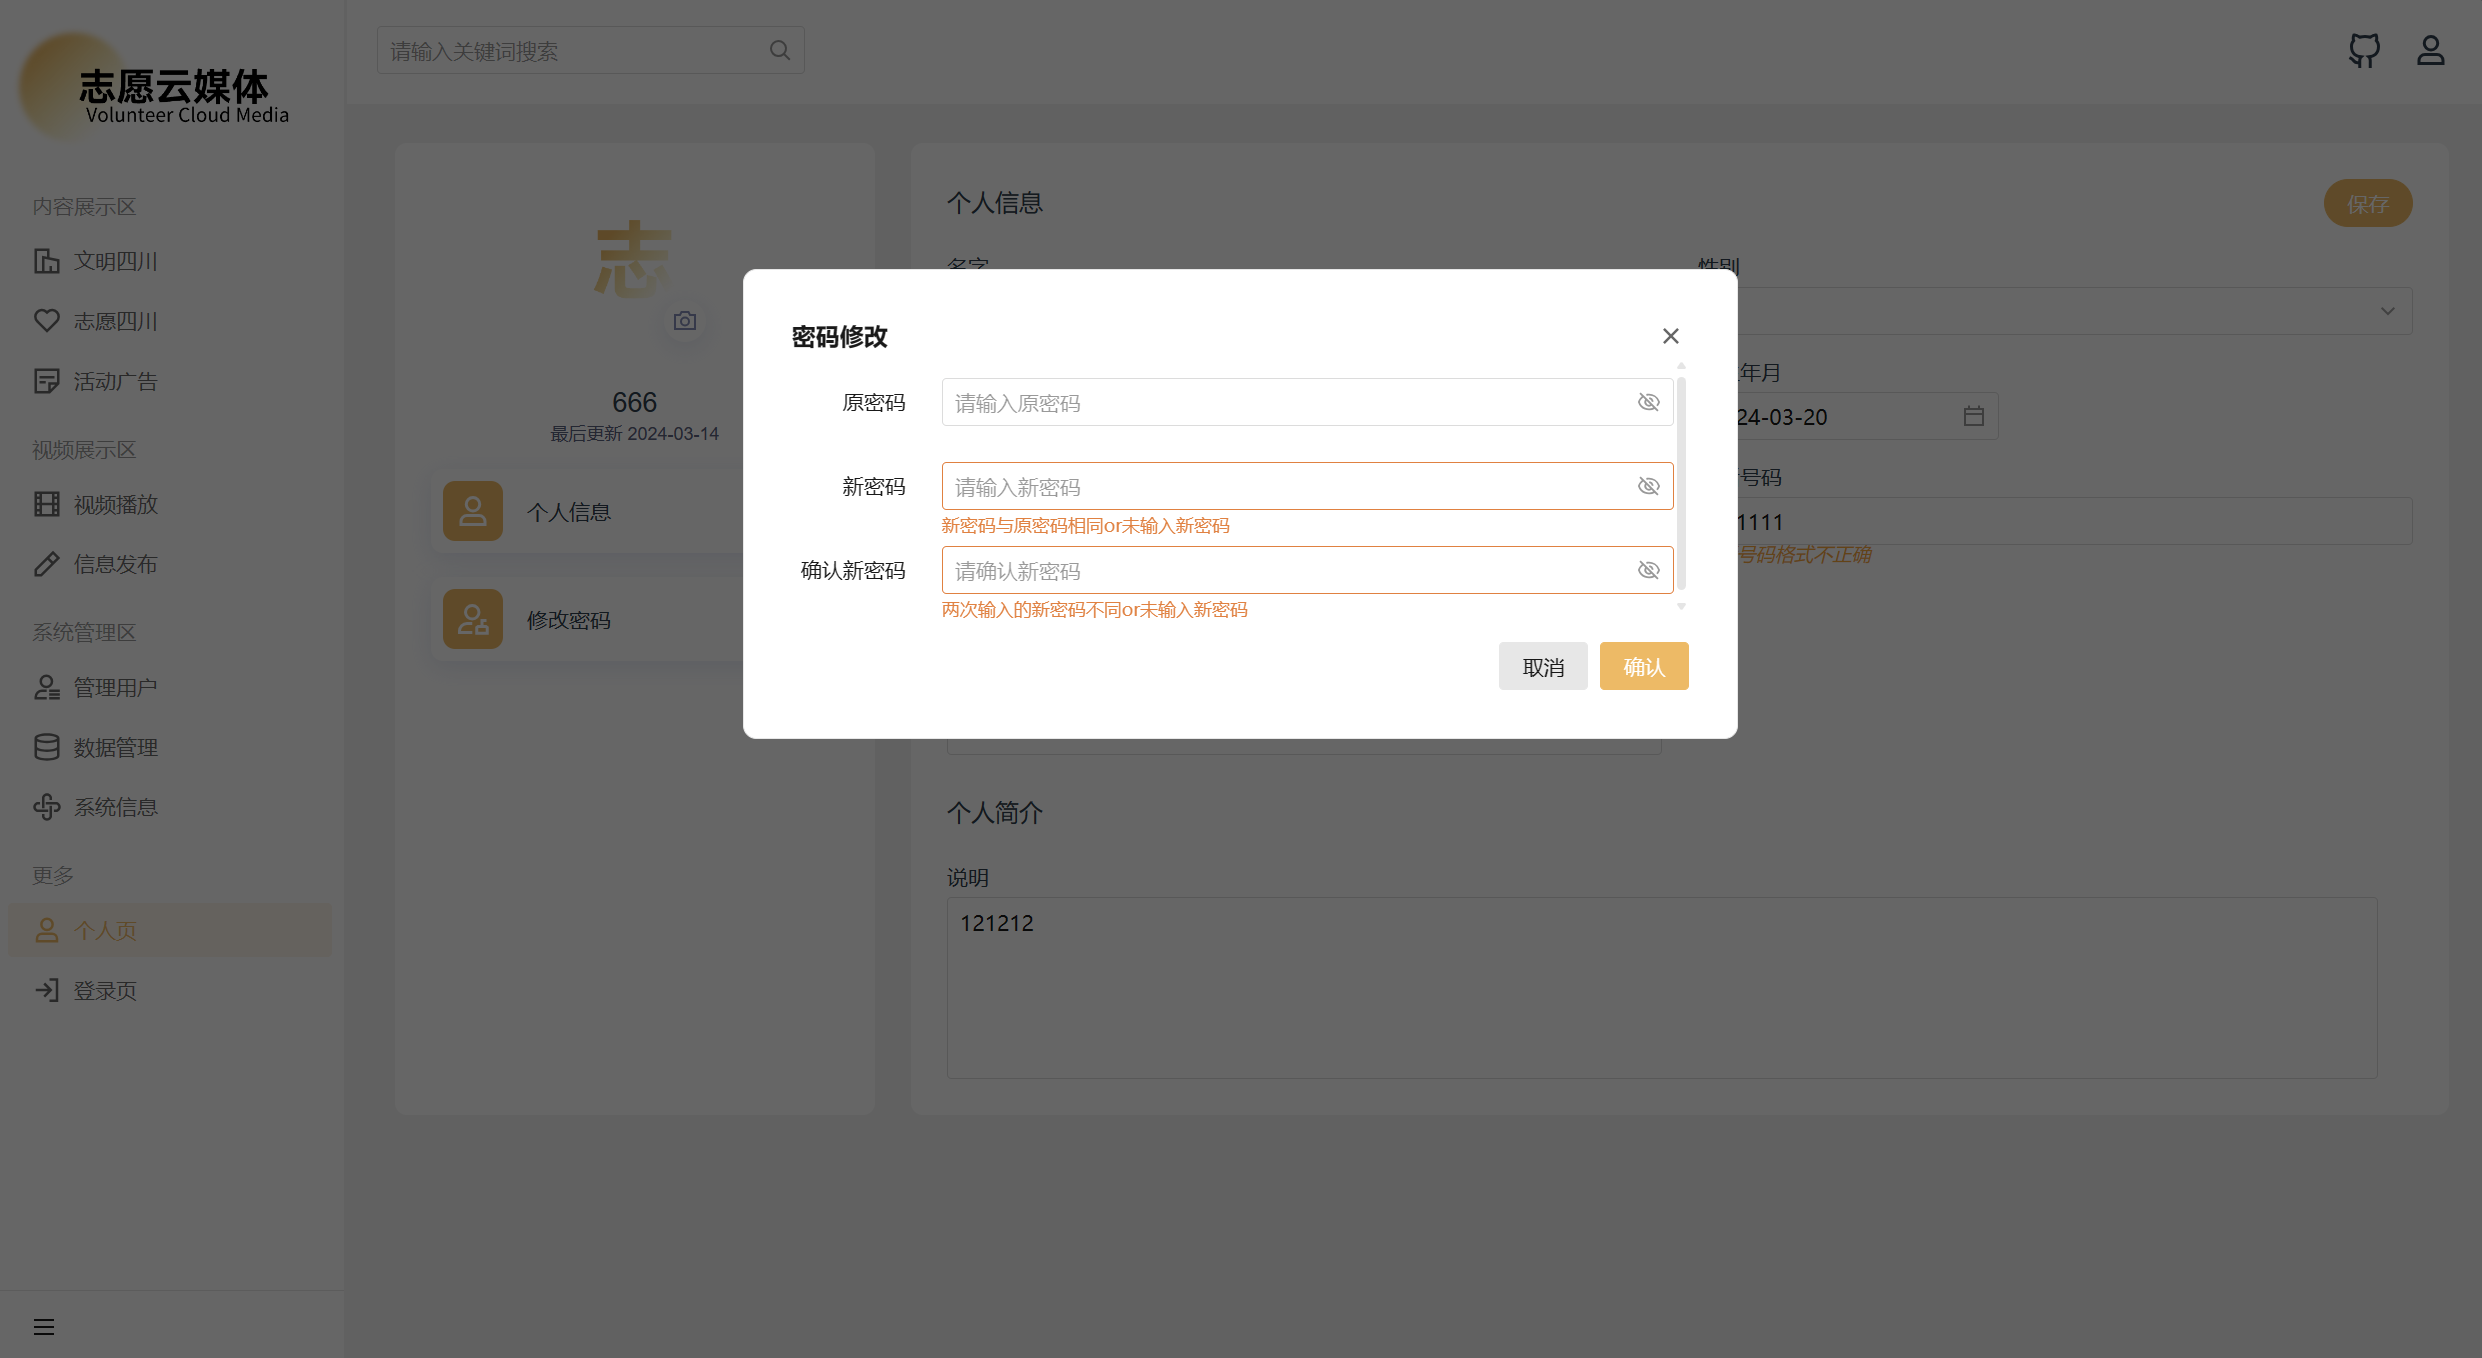Viewport: 2482px width, 1358px height.
Task: Click the camera icon on avatar
Action: (685, 321)
